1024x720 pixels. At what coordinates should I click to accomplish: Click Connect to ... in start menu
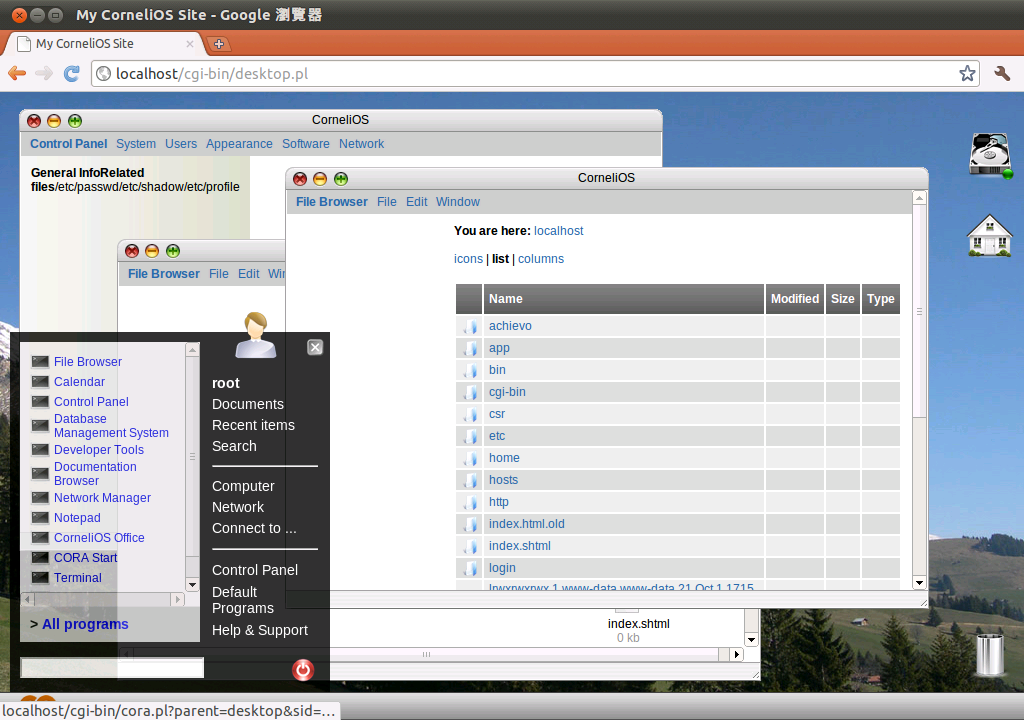254,528
